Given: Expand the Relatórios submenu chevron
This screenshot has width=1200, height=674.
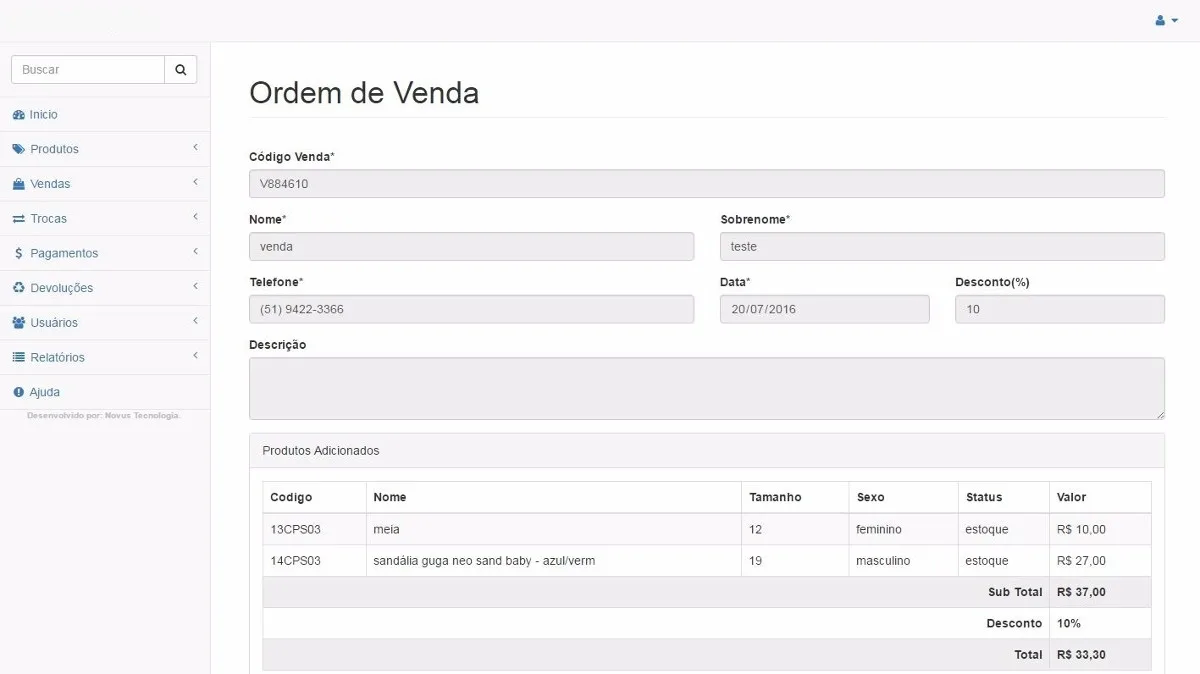Looking at the screenshot, I should coord(195,356).
